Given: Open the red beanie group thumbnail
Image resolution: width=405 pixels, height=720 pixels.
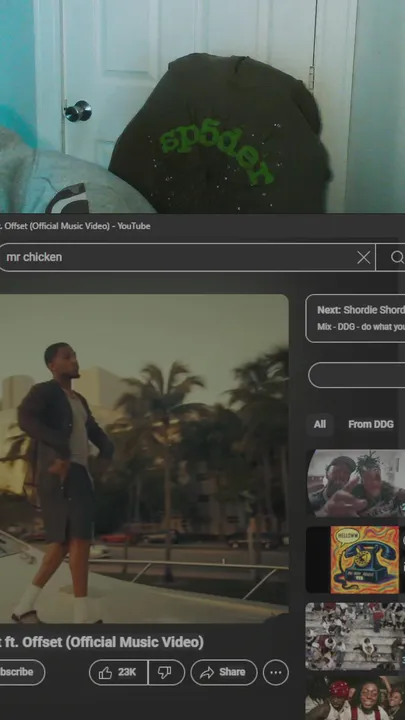Looking at the screenshot, I should (x=356, y=698).
